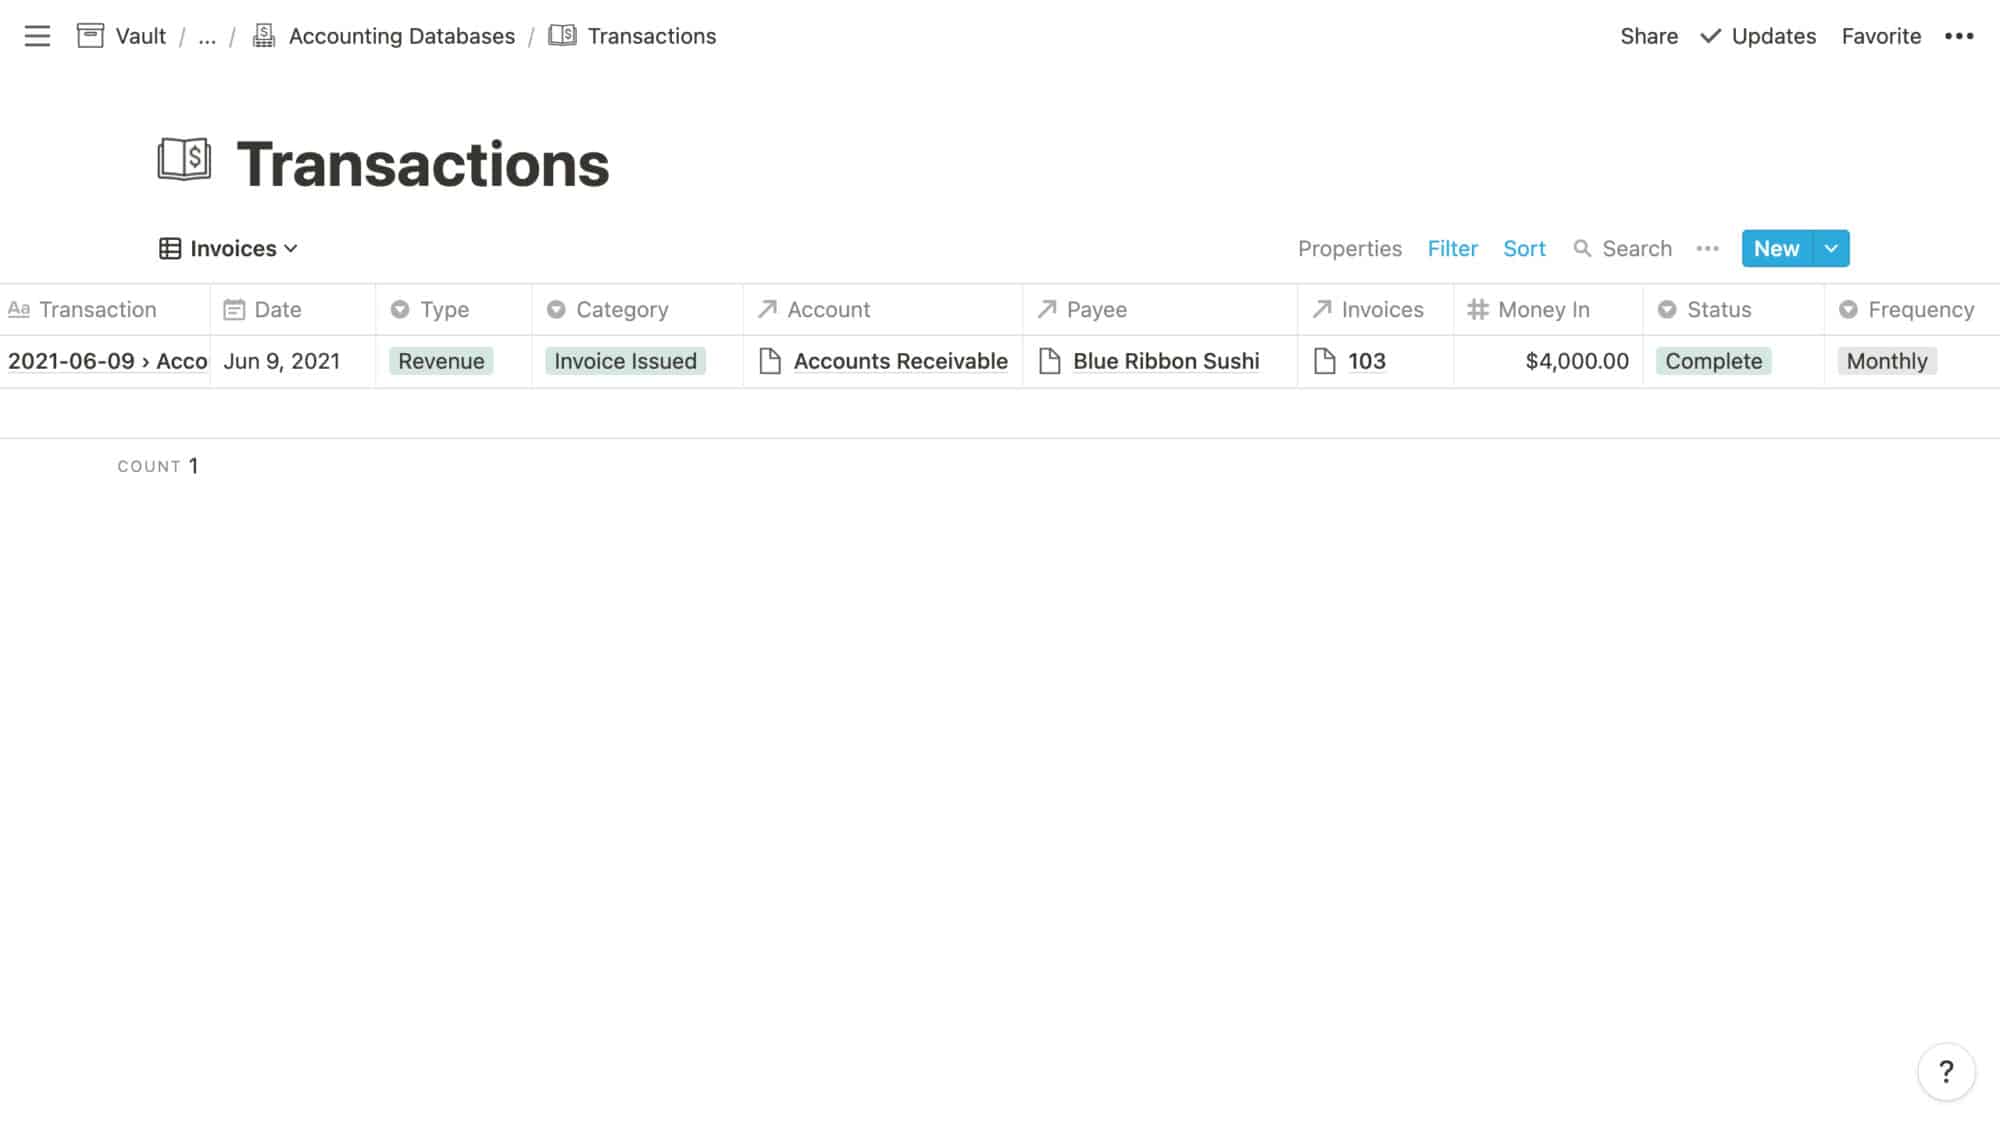Click the Accounting Databases icon in breadcrumb
The width and height of the screenshot is (2000, 1125).
(262, 35)
